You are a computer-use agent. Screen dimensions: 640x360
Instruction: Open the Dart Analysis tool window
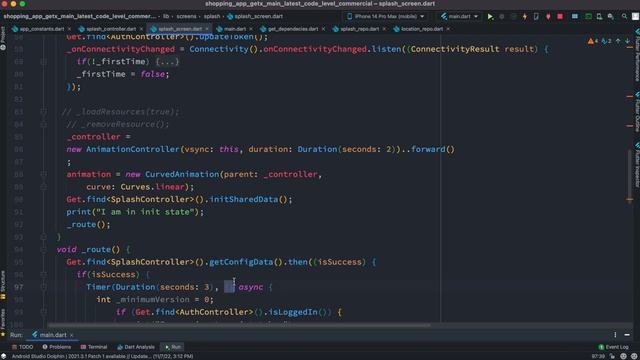[x=136, y=347]
